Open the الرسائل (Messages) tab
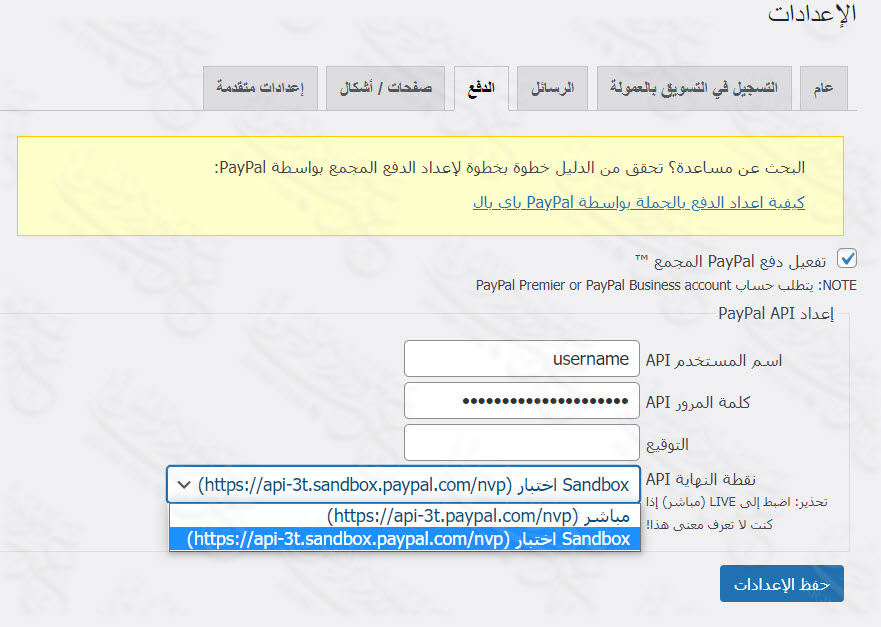 (x=552, y=88)
